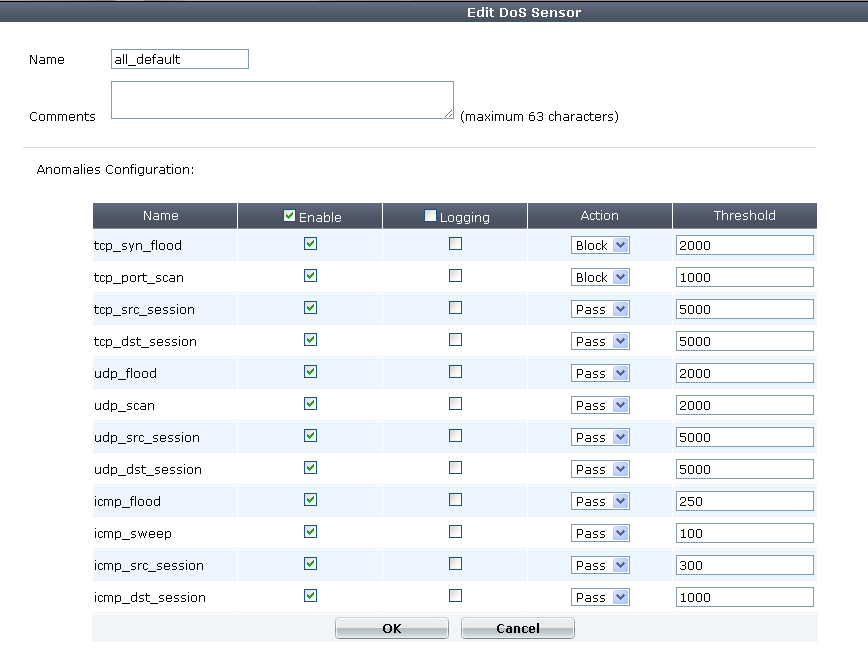Edit the tcp_syn_flood Threshold field
The height and width of the screenshot is (670, 868).
click(744, 245)
